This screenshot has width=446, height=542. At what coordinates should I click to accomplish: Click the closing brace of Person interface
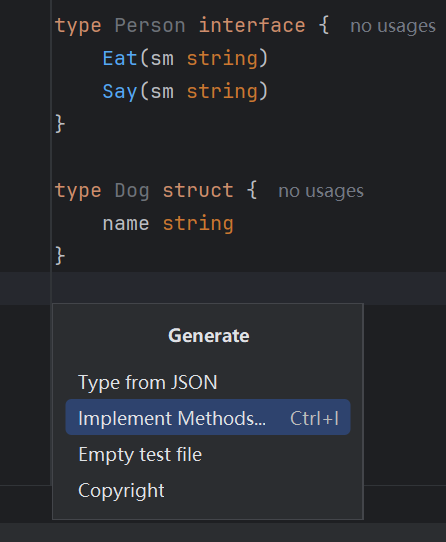[x=60, y=124]
